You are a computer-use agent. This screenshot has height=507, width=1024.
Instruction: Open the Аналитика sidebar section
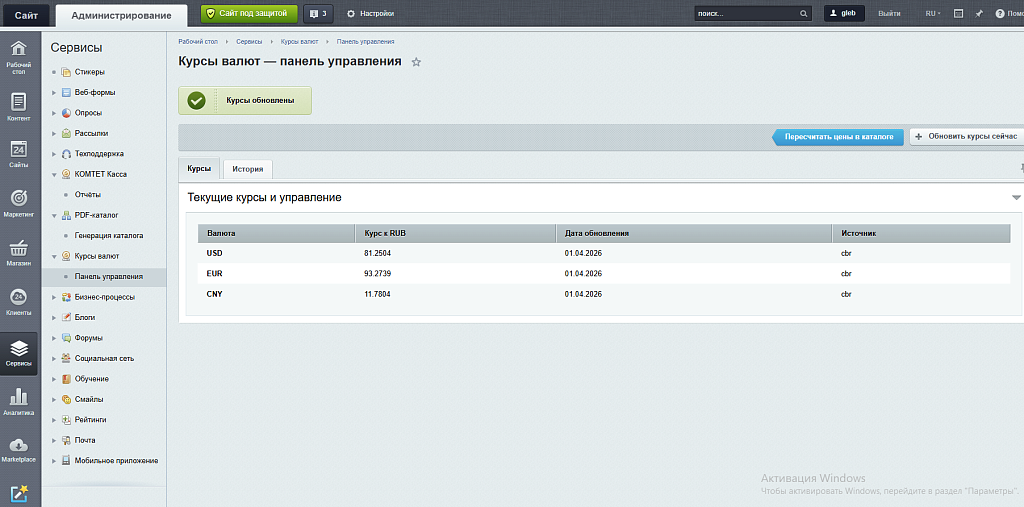click(19, 402)
